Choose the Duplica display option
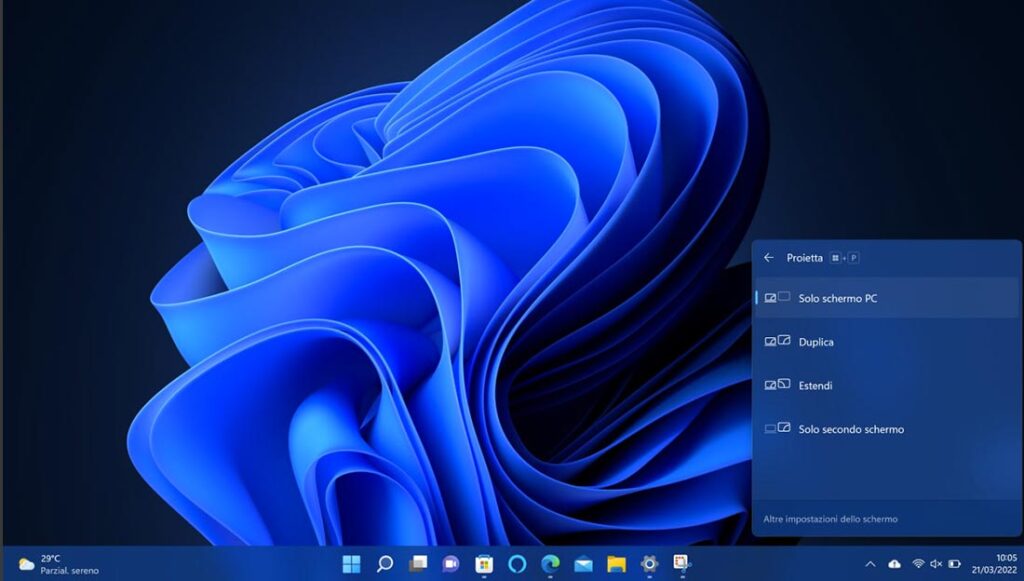 (x=886, y=341)
